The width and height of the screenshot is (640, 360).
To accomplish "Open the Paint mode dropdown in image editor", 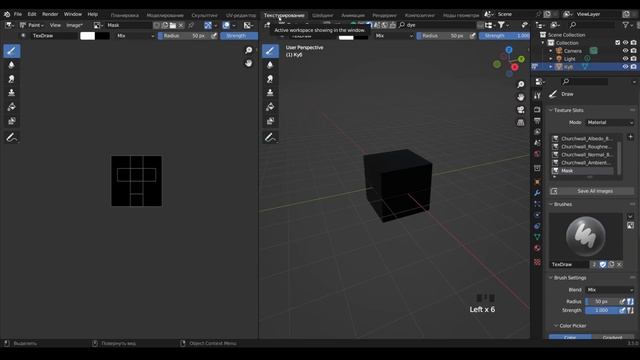I will (x=32, y=25).
